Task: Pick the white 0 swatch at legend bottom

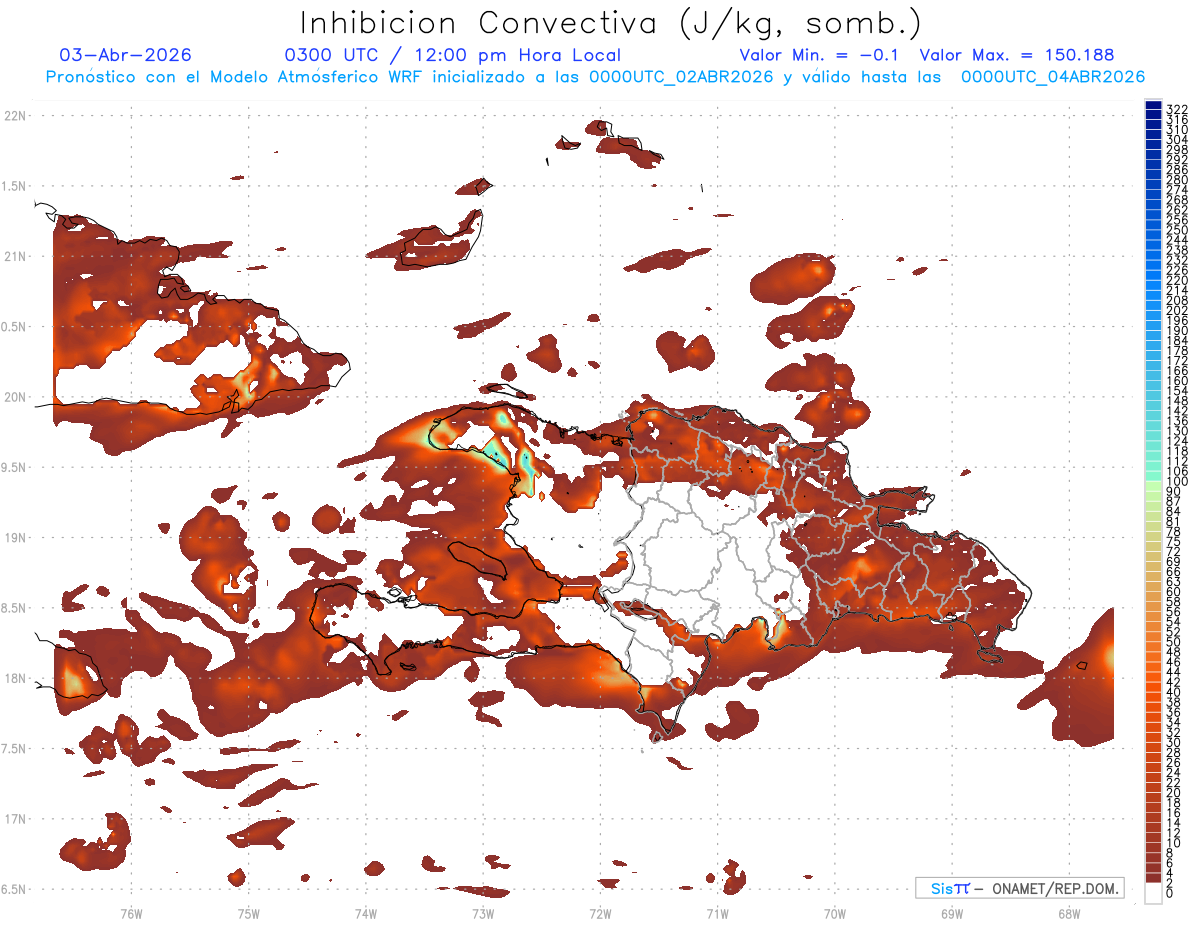Action: coord(1153,892)
